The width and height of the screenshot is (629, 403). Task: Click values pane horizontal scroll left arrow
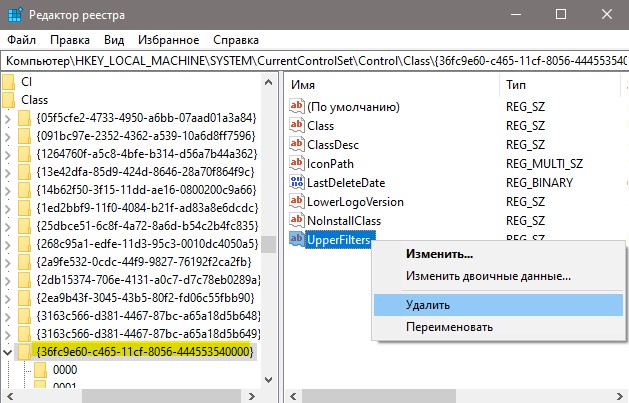pyautogui.click(x=293, y=396)
